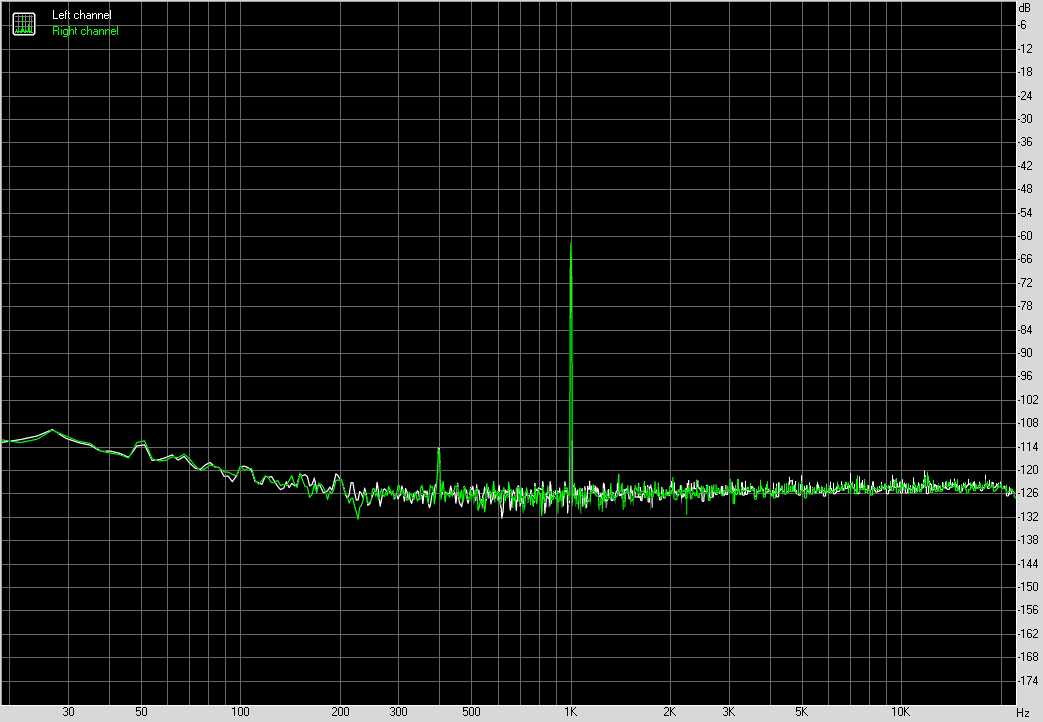The image size is (1043, 722).
Task: Click the -36 dB scale label
Action: [x=1025, y=142]
